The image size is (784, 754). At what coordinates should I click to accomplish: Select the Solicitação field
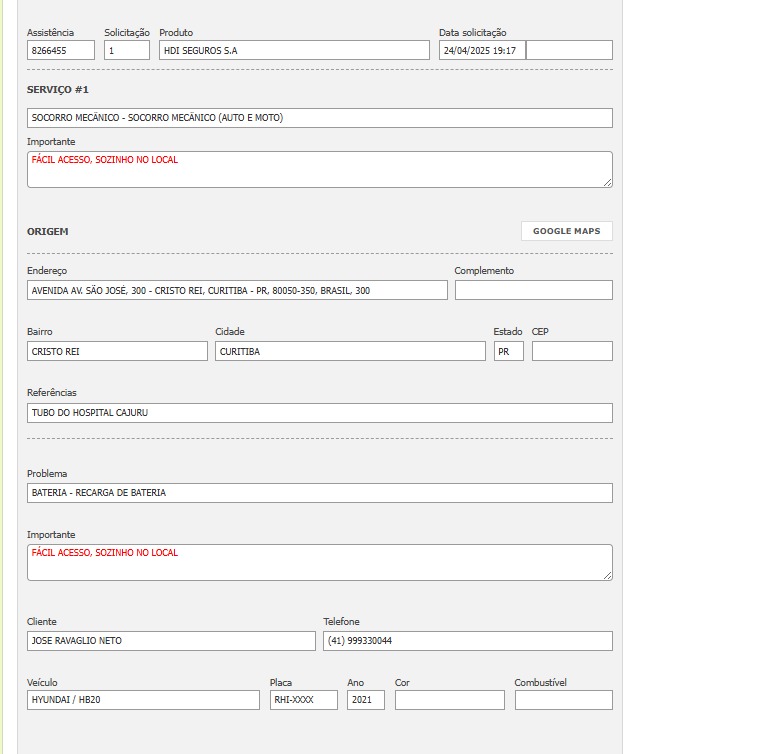(127, 50)
